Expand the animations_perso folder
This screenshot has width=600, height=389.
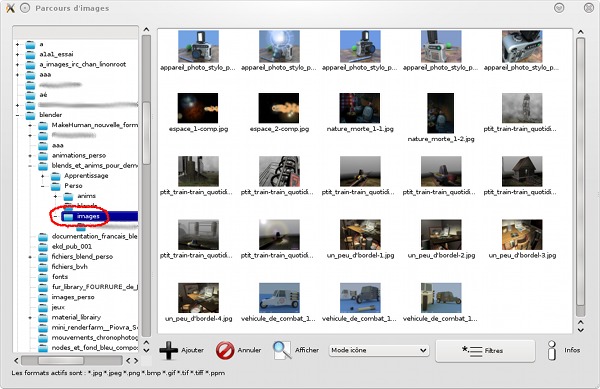pyautogui.click(x=30, y=155)
